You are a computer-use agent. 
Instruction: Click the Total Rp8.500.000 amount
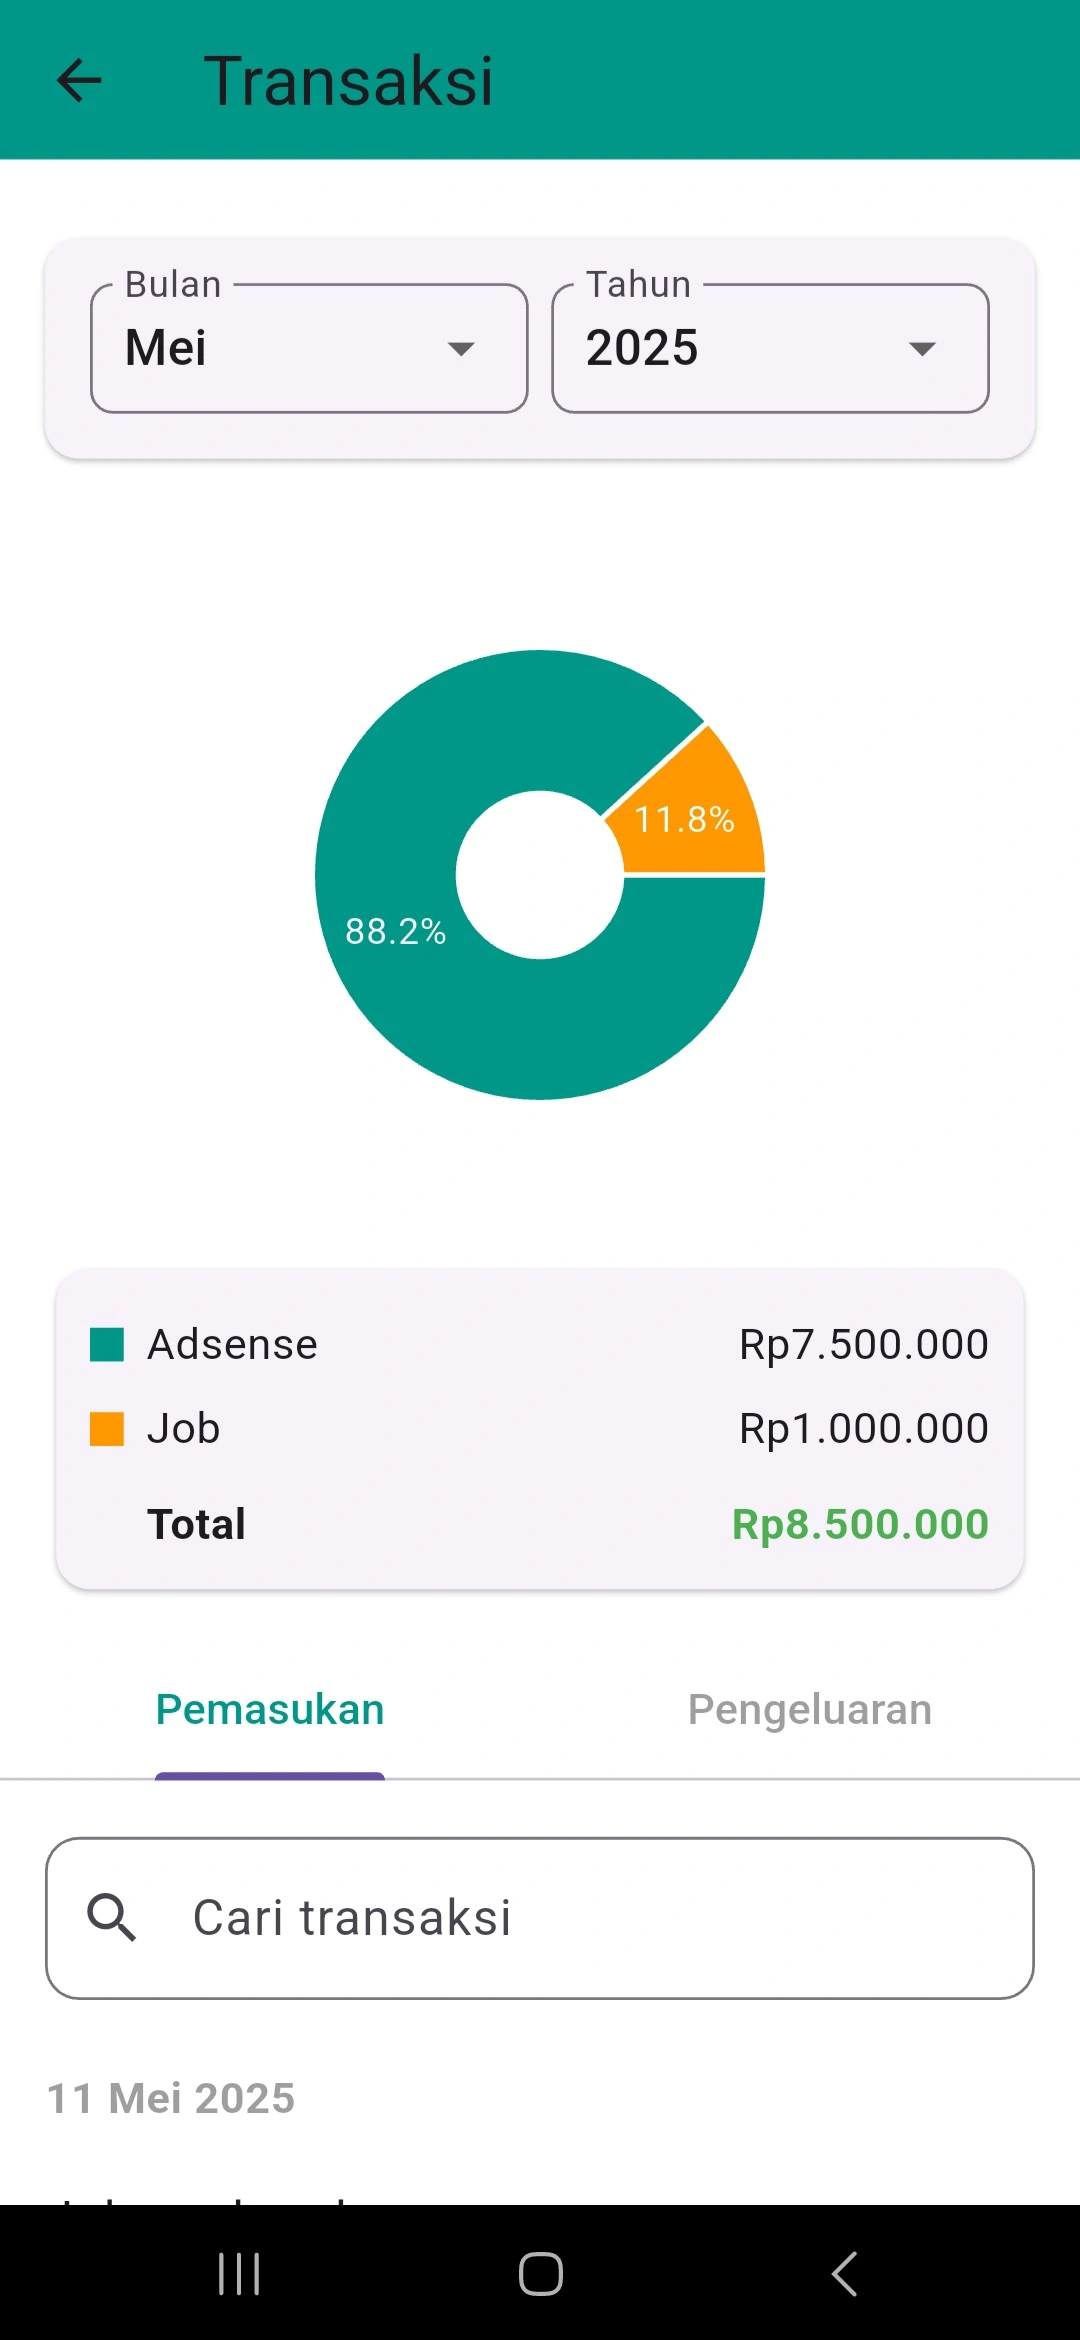click(x=860, y=1524)
